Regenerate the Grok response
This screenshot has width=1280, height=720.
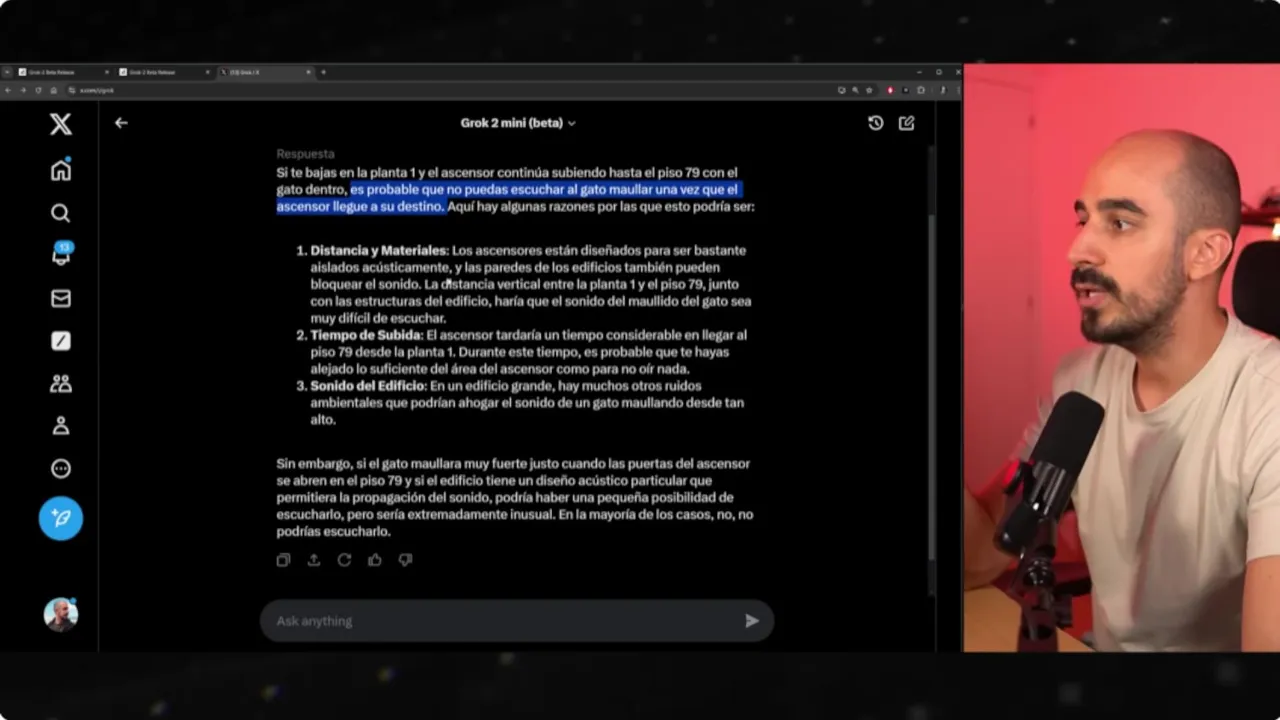coord(344,560)
